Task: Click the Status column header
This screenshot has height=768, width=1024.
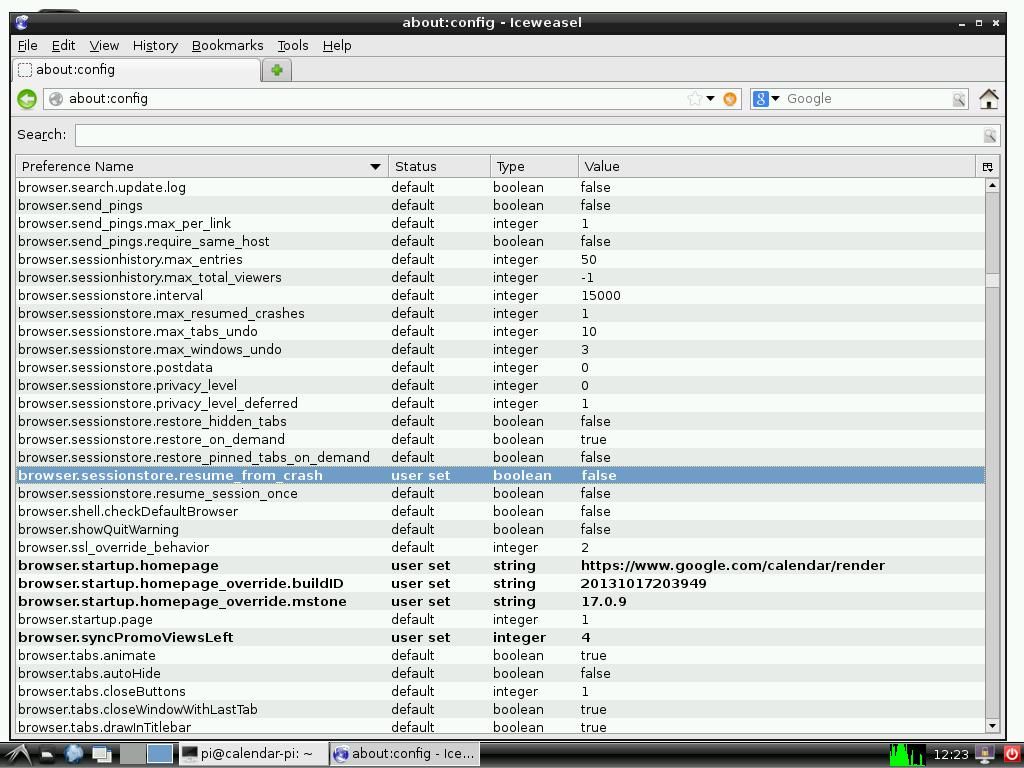Action: point(438,166)
